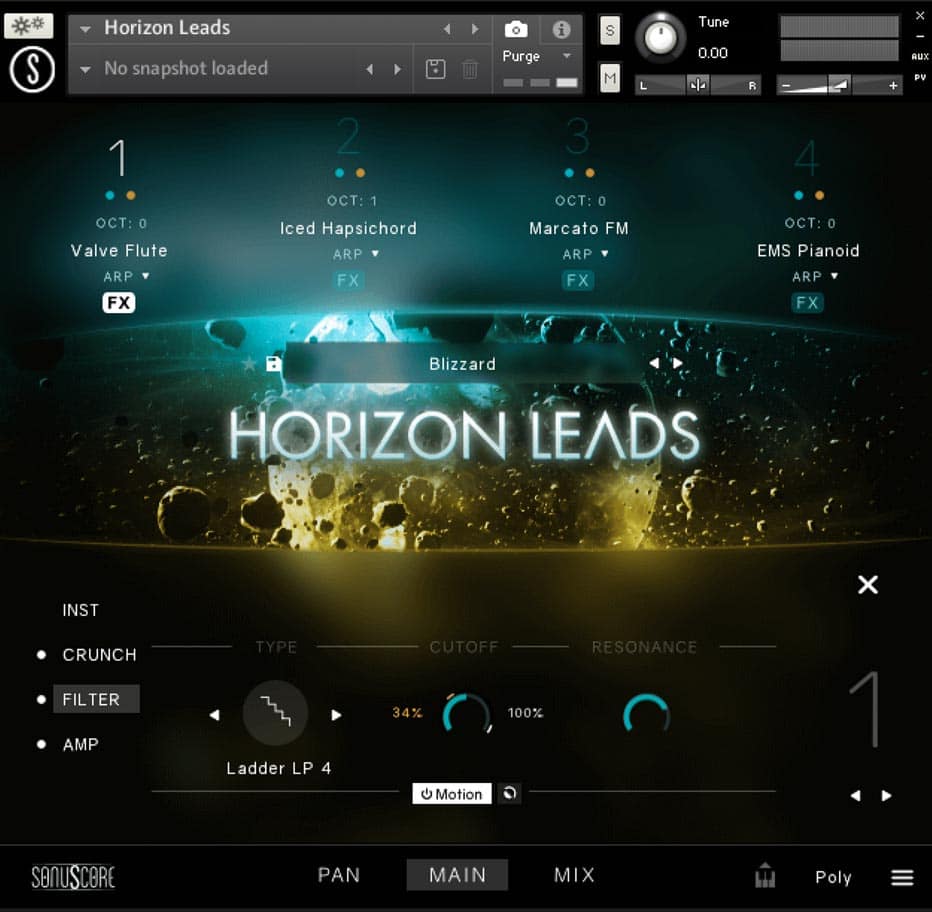The width and height of the screenshot is (932, 912).
Task: Click the keyboard icon next to Poly
Action: tap(765, 877)
